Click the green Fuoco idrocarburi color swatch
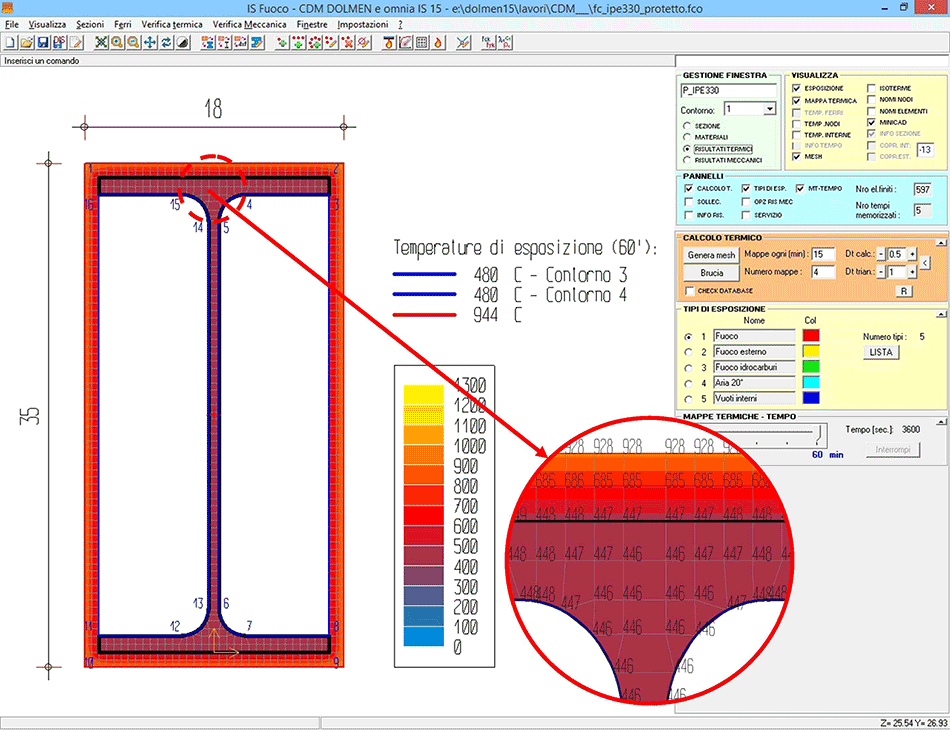950x730 pixels. (811, 367)
